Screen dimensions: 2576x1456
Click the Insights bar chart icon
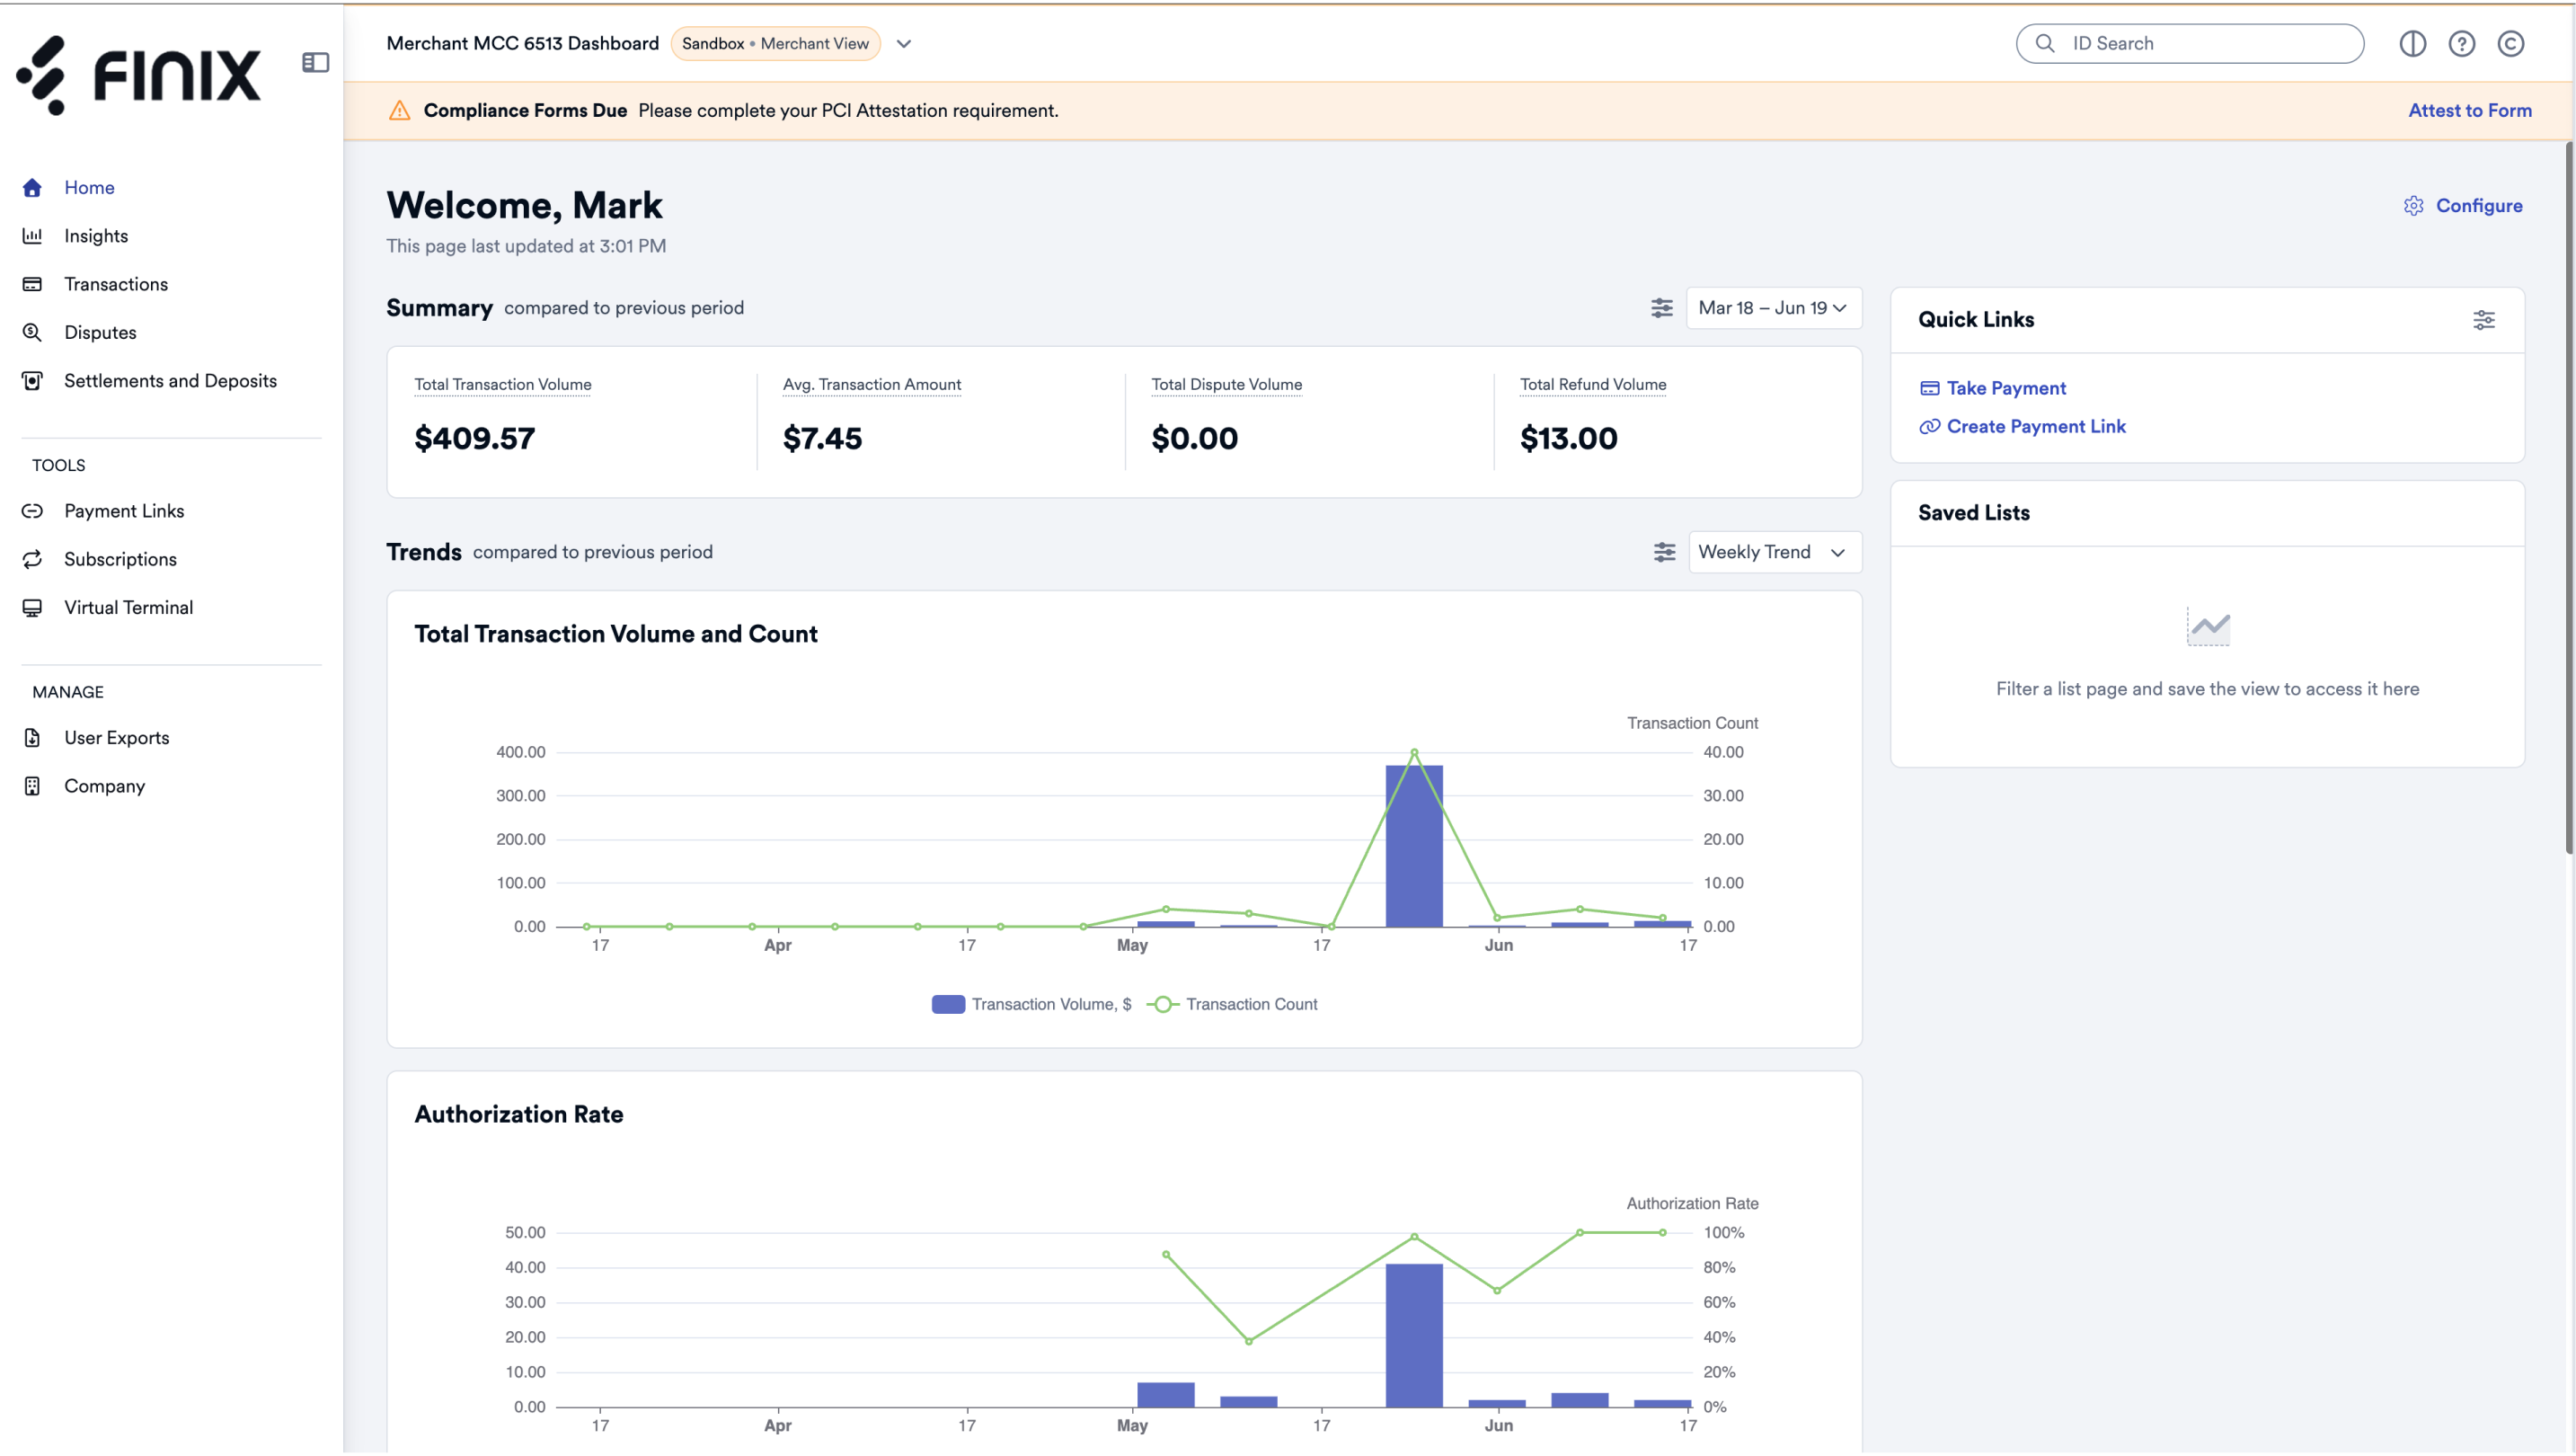(x=32, y=236)
